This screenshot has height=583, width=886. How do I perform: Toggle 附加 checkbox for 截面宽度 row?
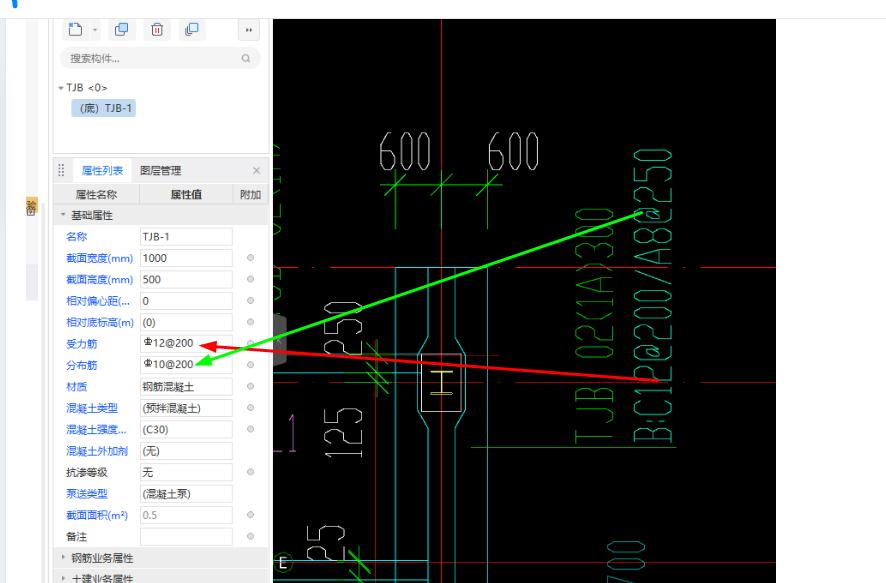pyautogui.click(x=250, y=258)
